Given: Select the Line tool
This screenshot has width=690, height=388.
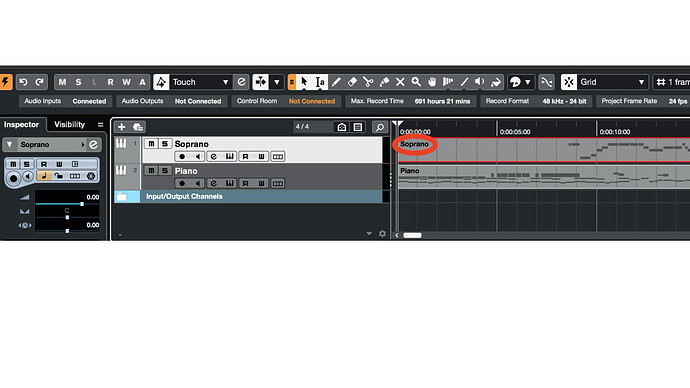Looking at the screenshot, I should pos(464,82).
